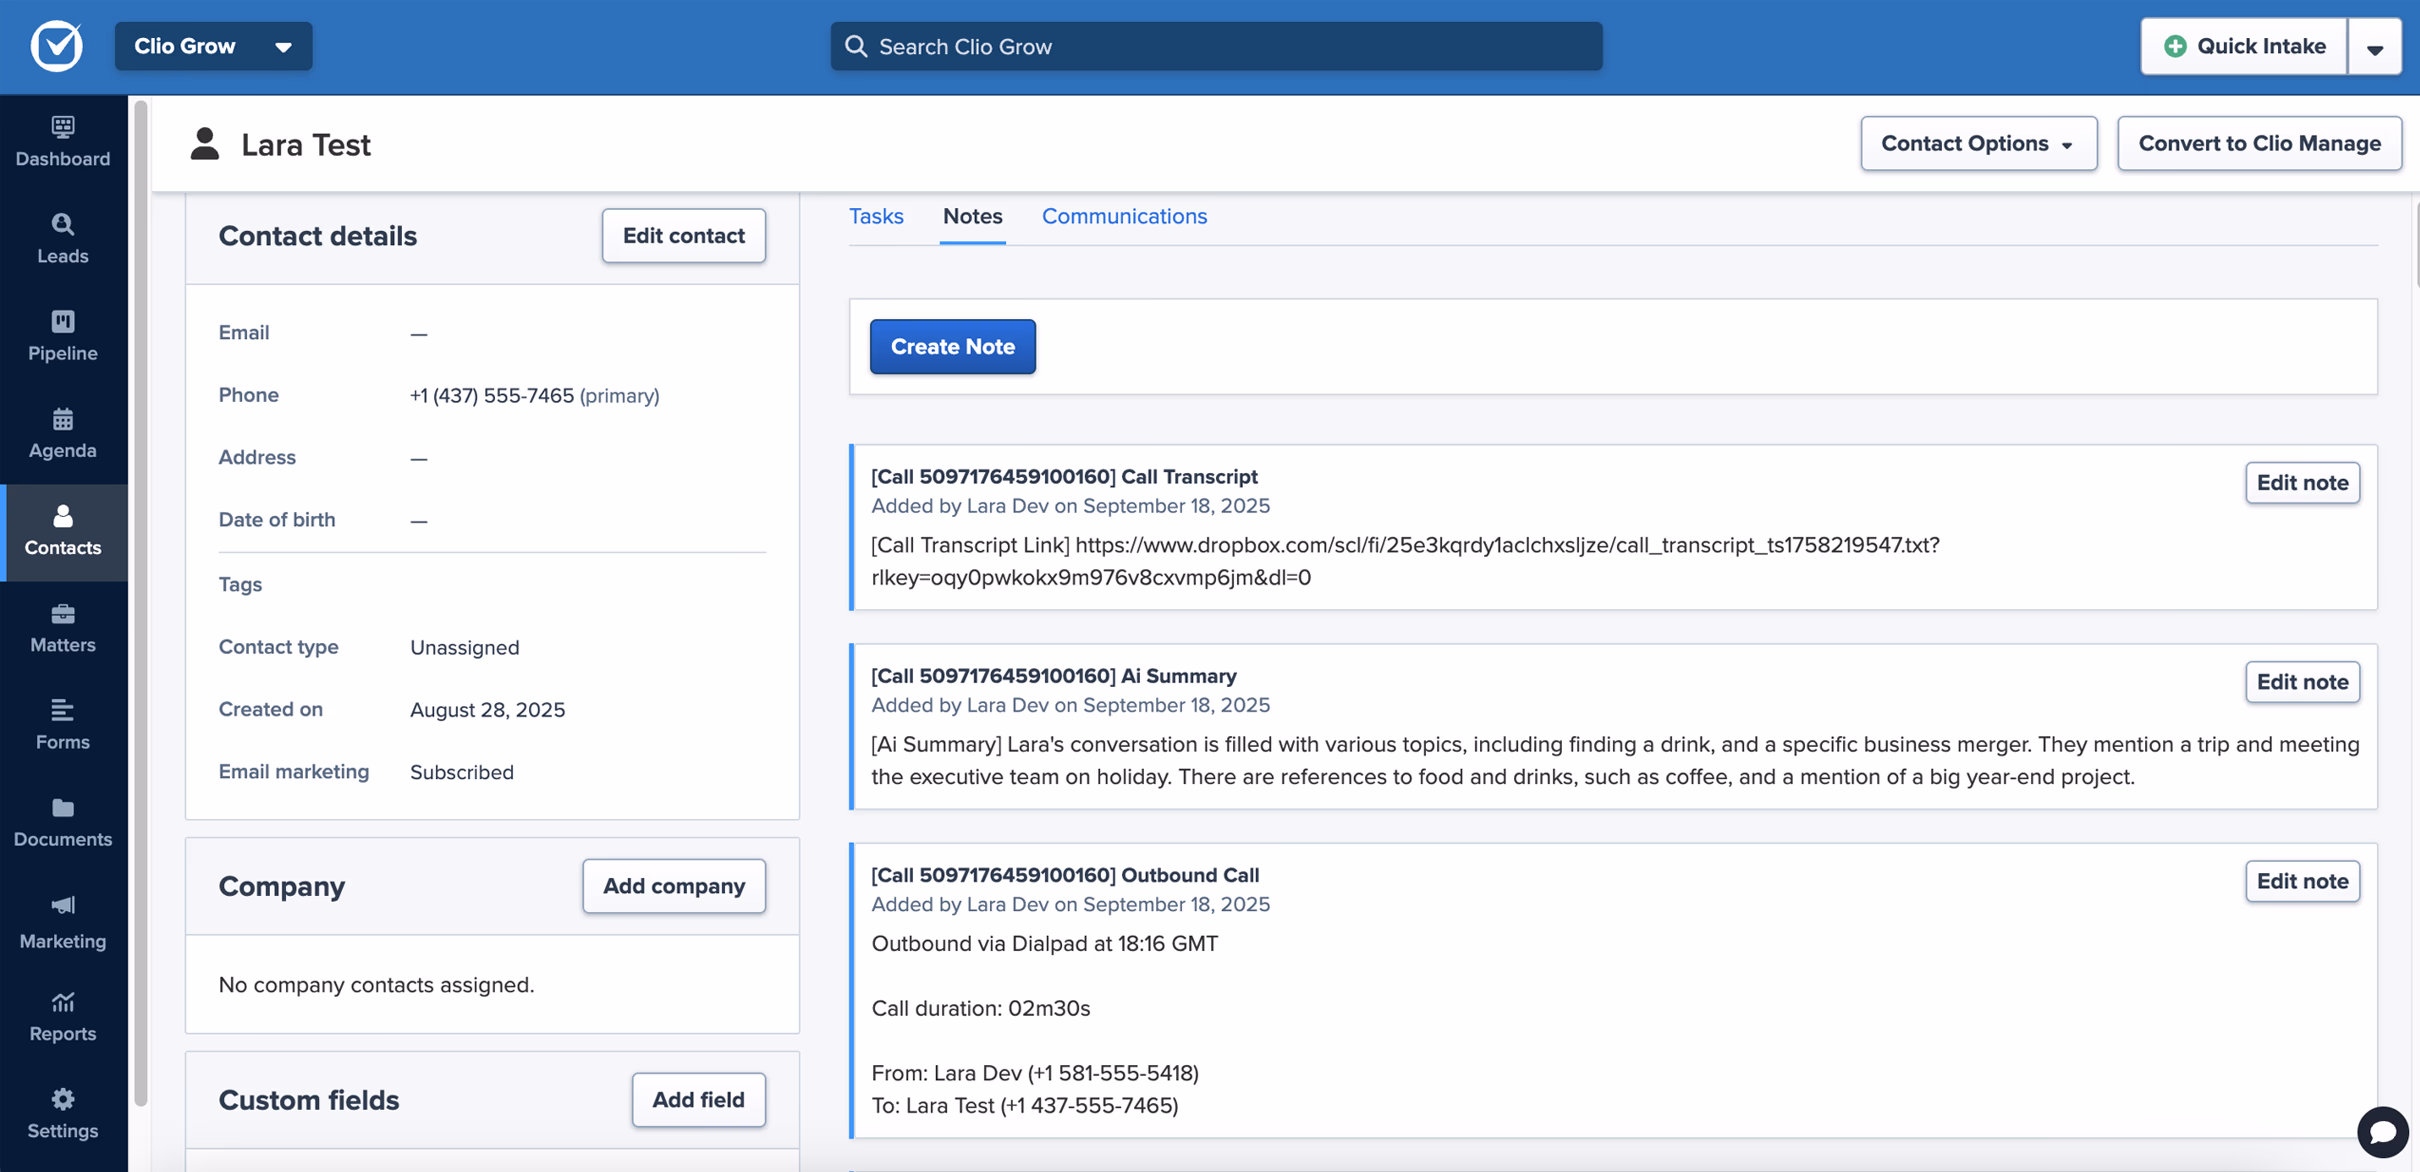This screenshot has width=2420, height=1172.
Task: View the Agenda calendar
Action: (x=62, y=433)
